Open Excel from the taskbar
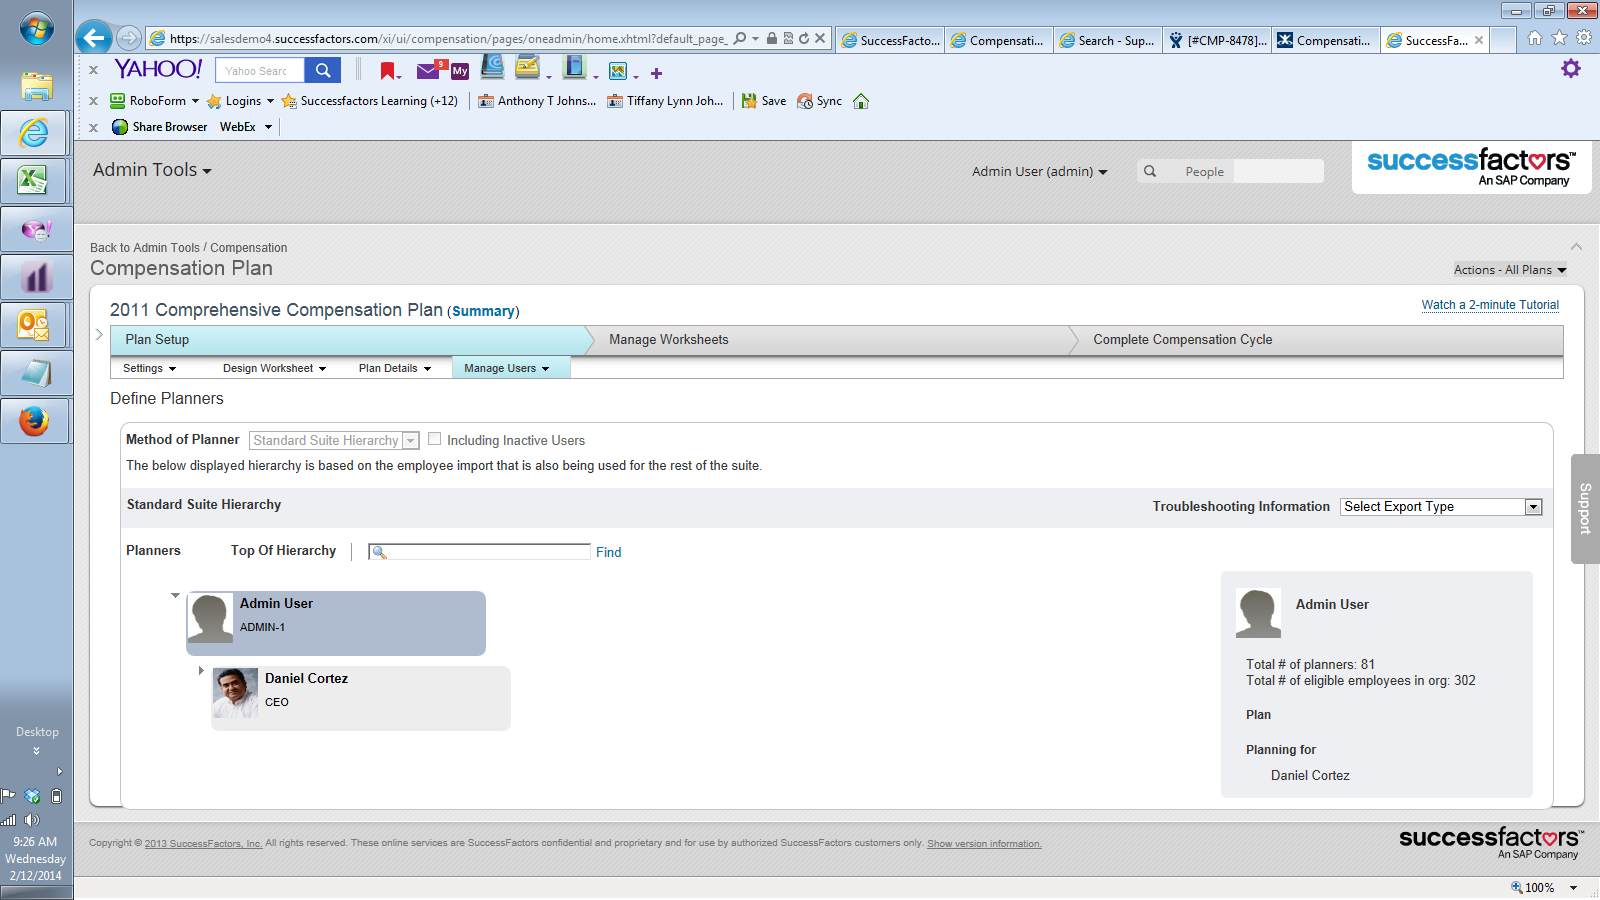This screenshot has width=1600, height=900. point(35,181)
